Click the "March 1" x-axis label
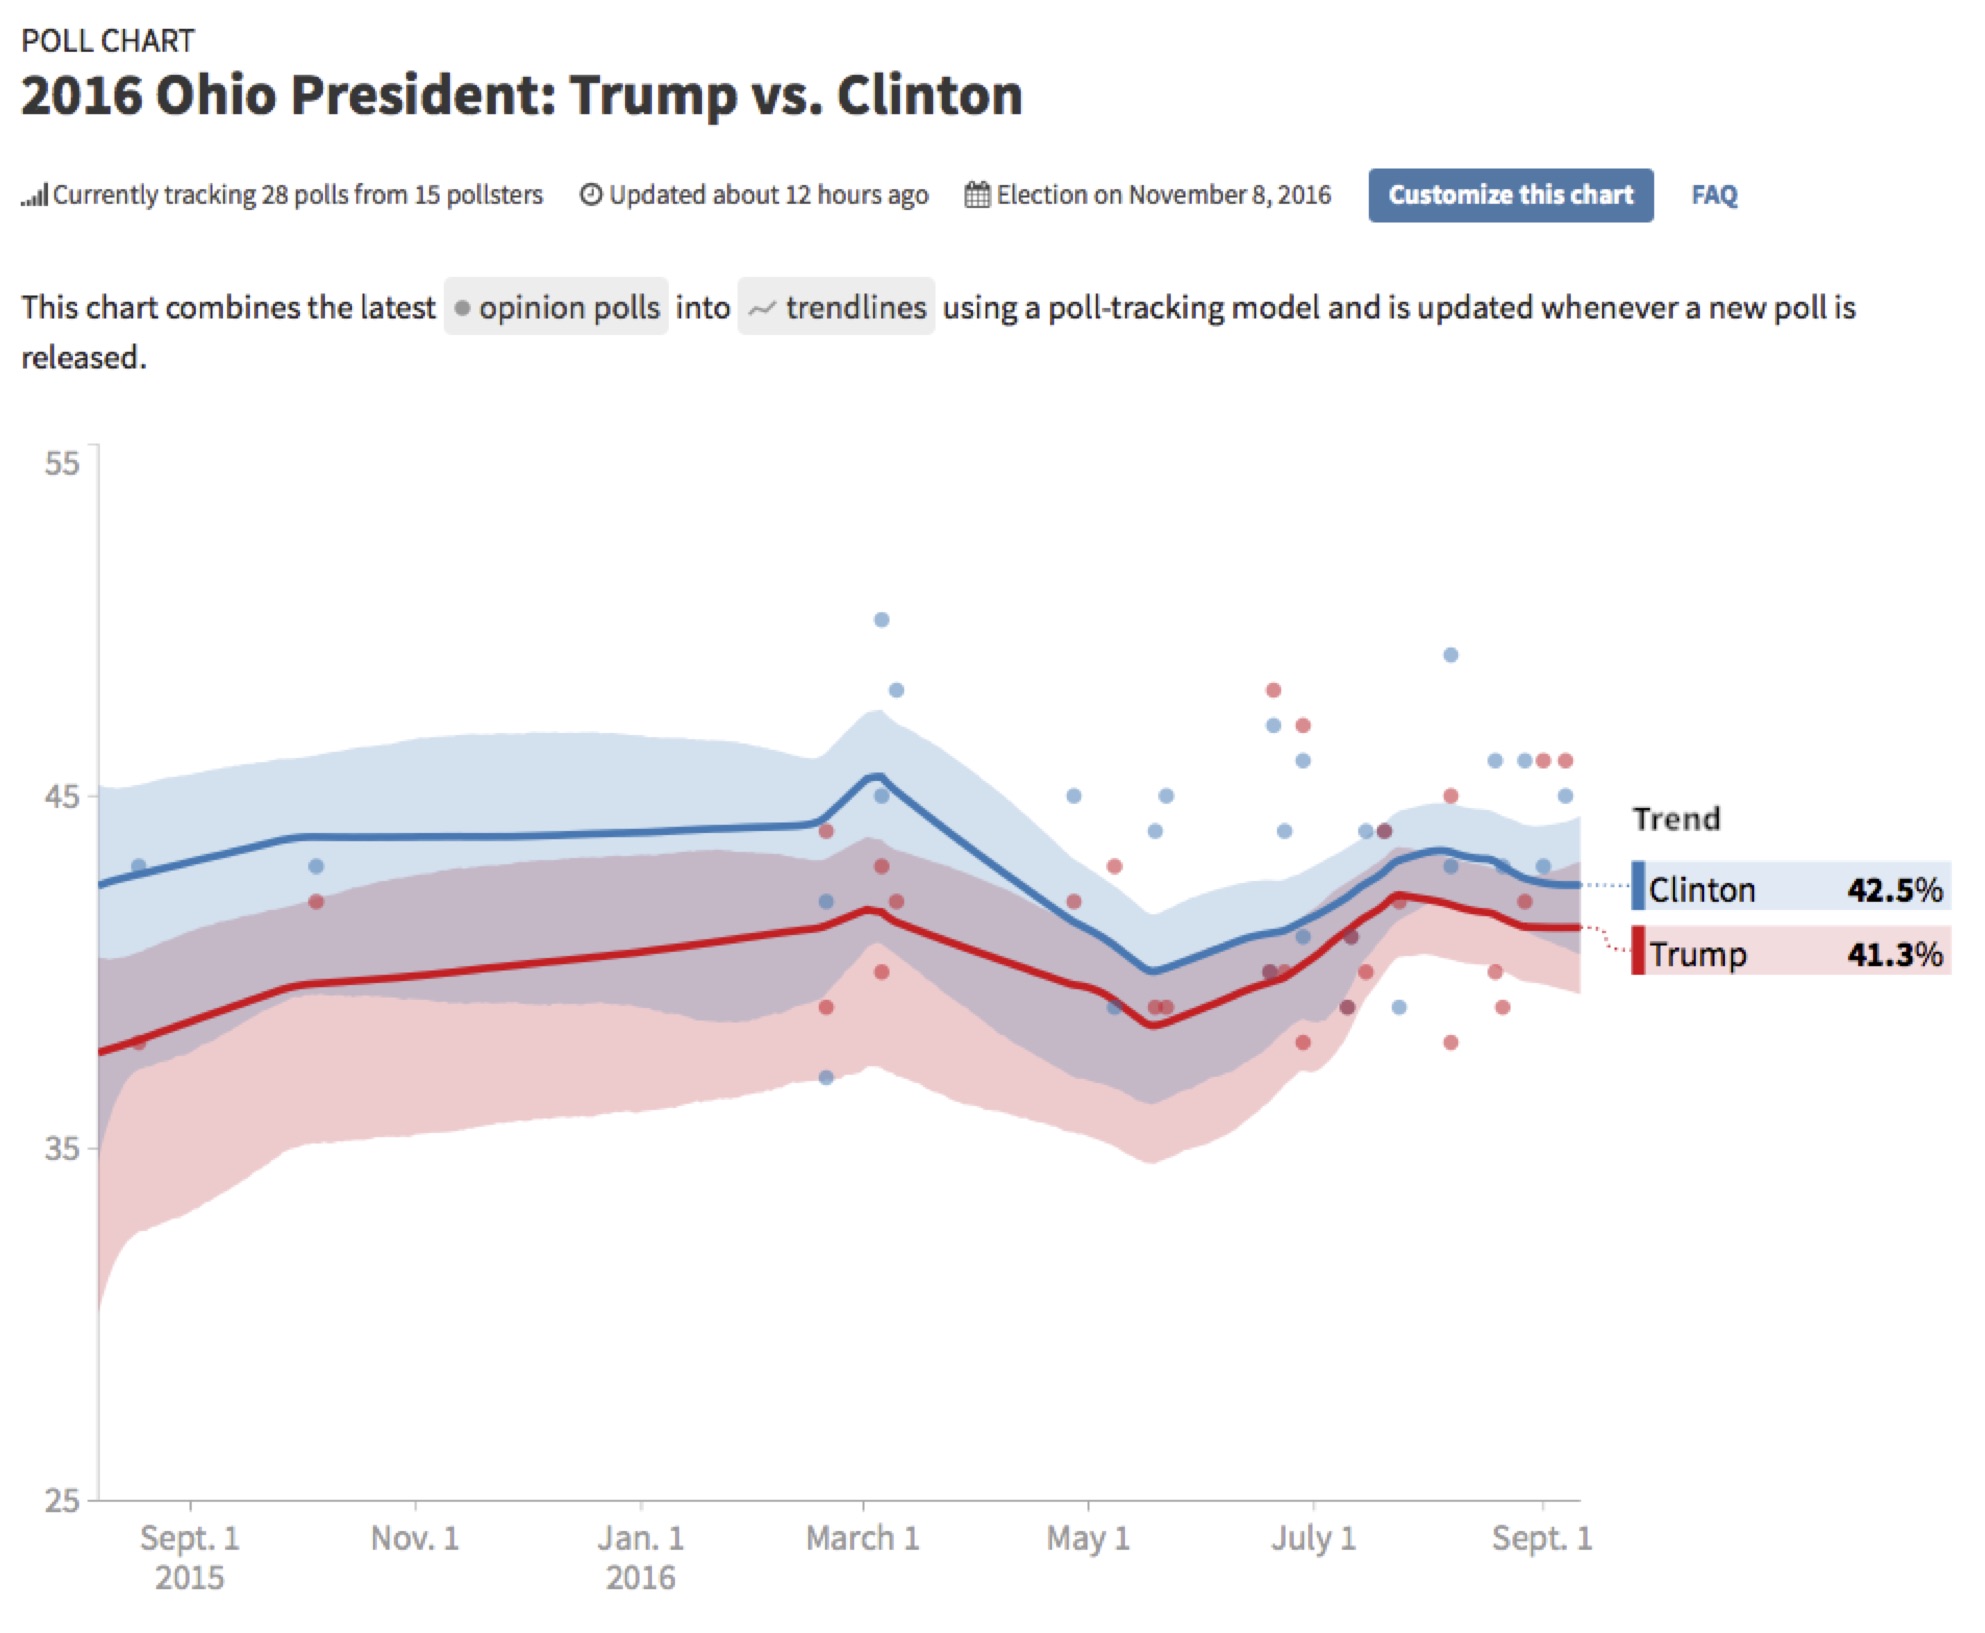Image resolution: width=1985 pixels, height=1633 pixels. [862, 1538]
